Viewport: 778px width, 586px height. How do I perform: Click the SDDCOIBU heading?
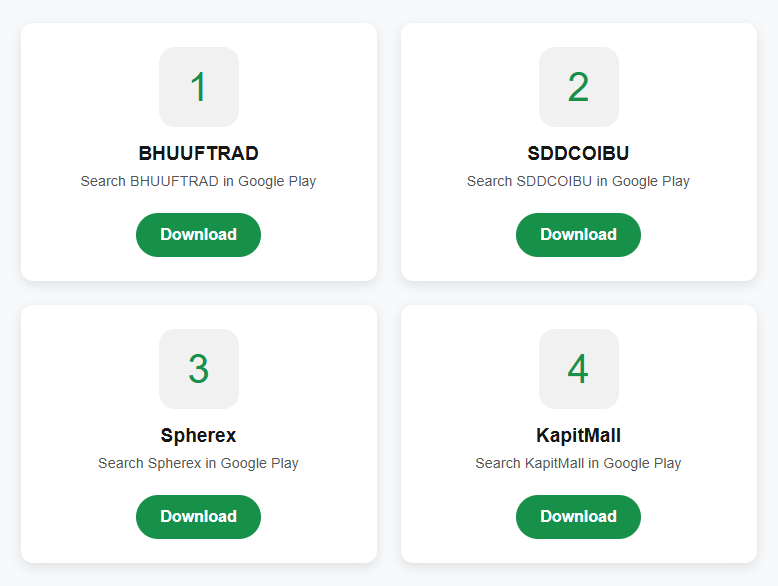point(578,153)
